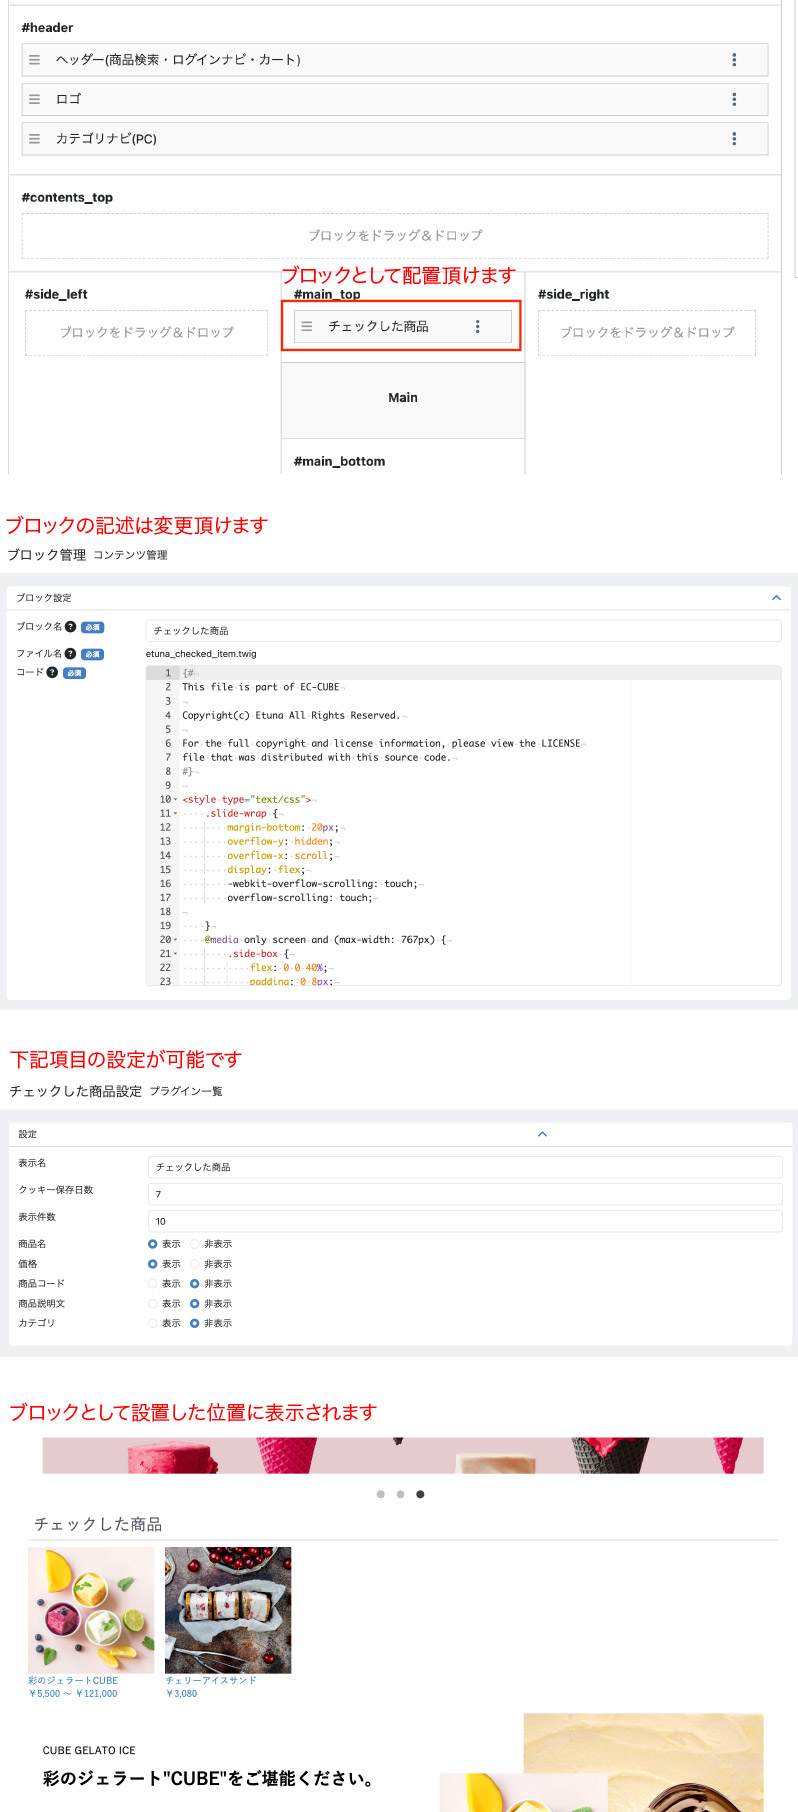Select the third active carousel dot

pos(420,1494)
